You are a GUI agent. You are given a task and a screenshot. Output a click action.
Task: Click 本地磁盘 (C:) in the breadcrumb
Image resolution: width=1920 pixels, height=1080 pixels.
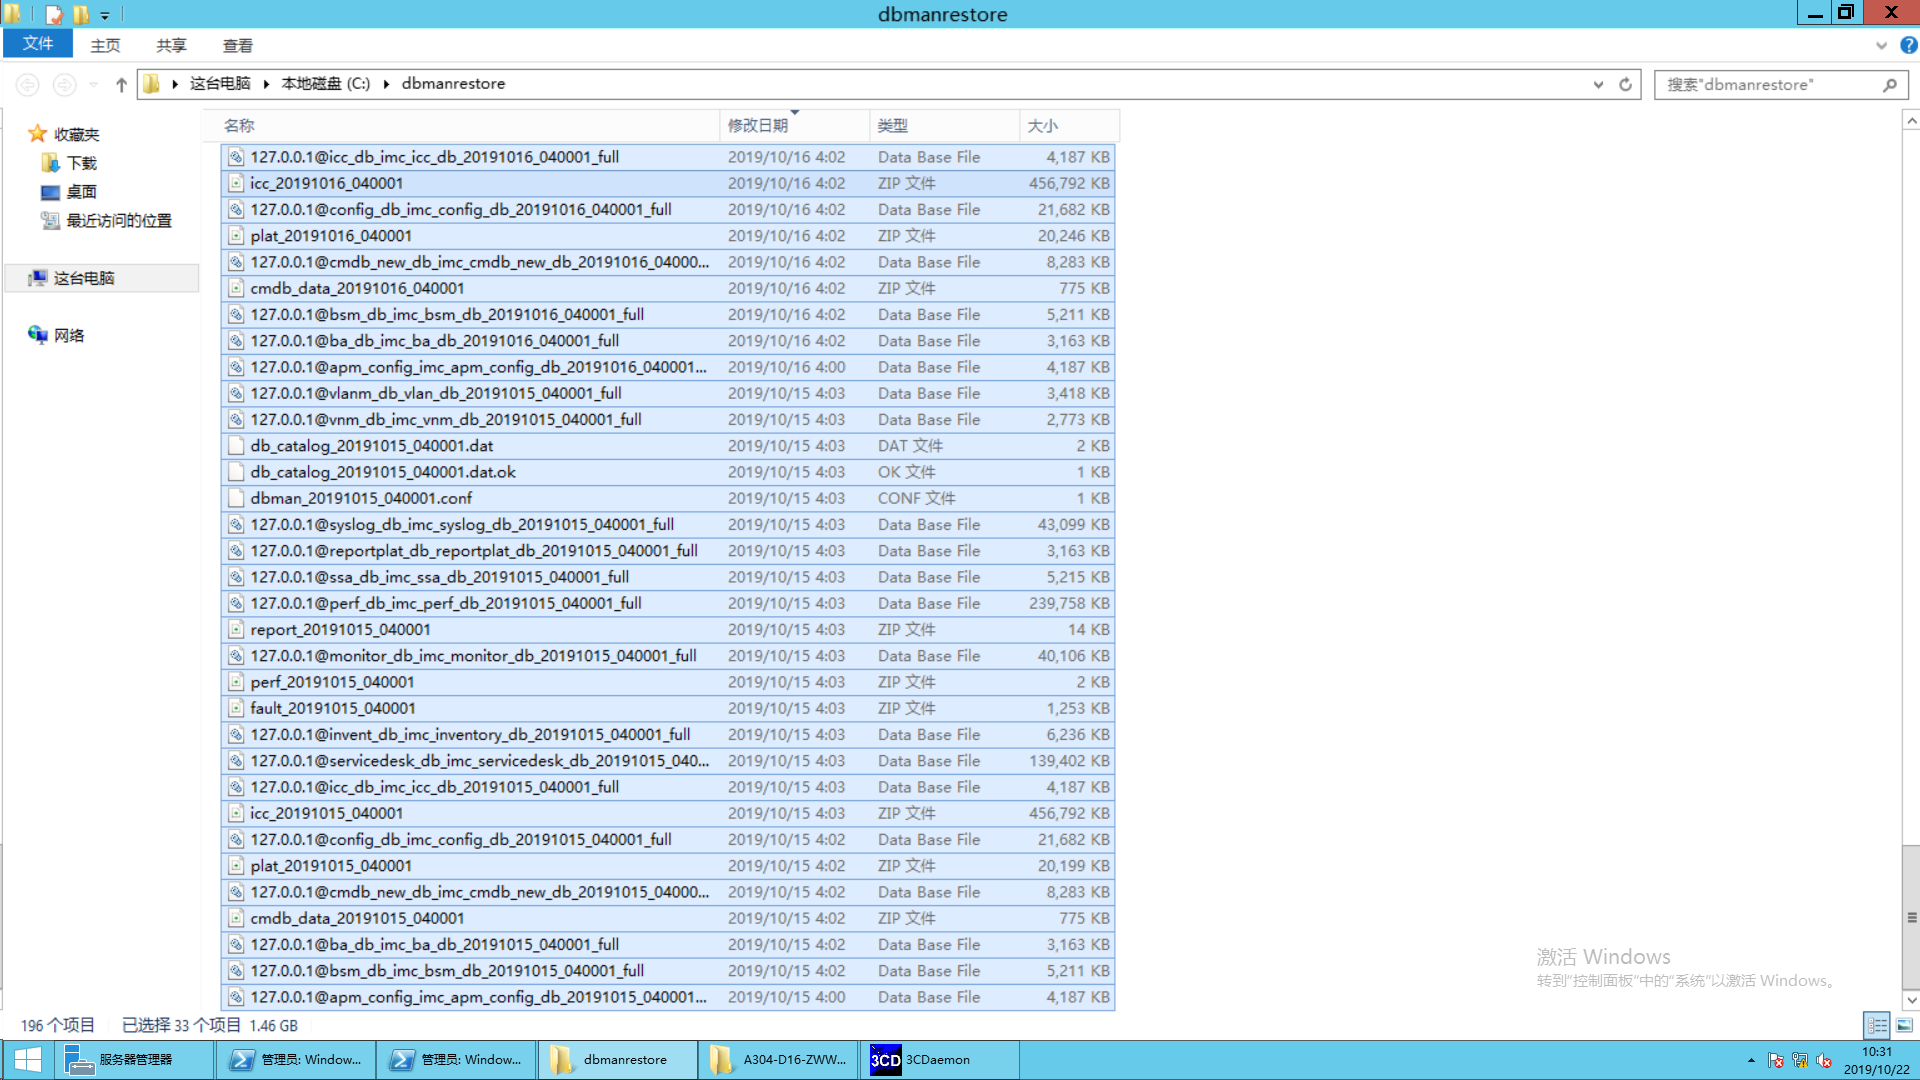click(x=326, y=84)
